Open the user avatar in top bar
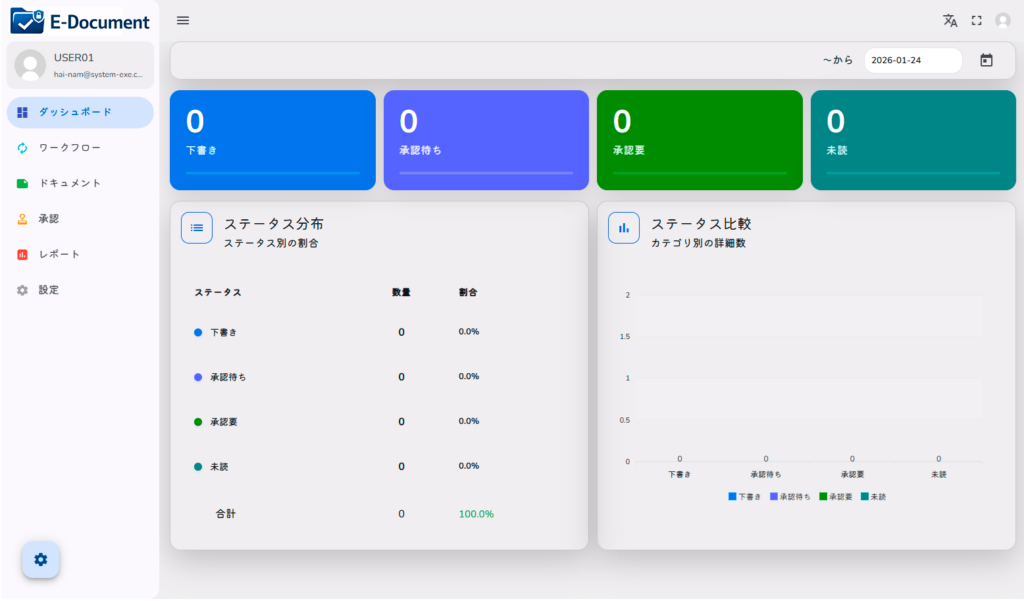Screen dimensions: 1024x601 click(1003, 21)
